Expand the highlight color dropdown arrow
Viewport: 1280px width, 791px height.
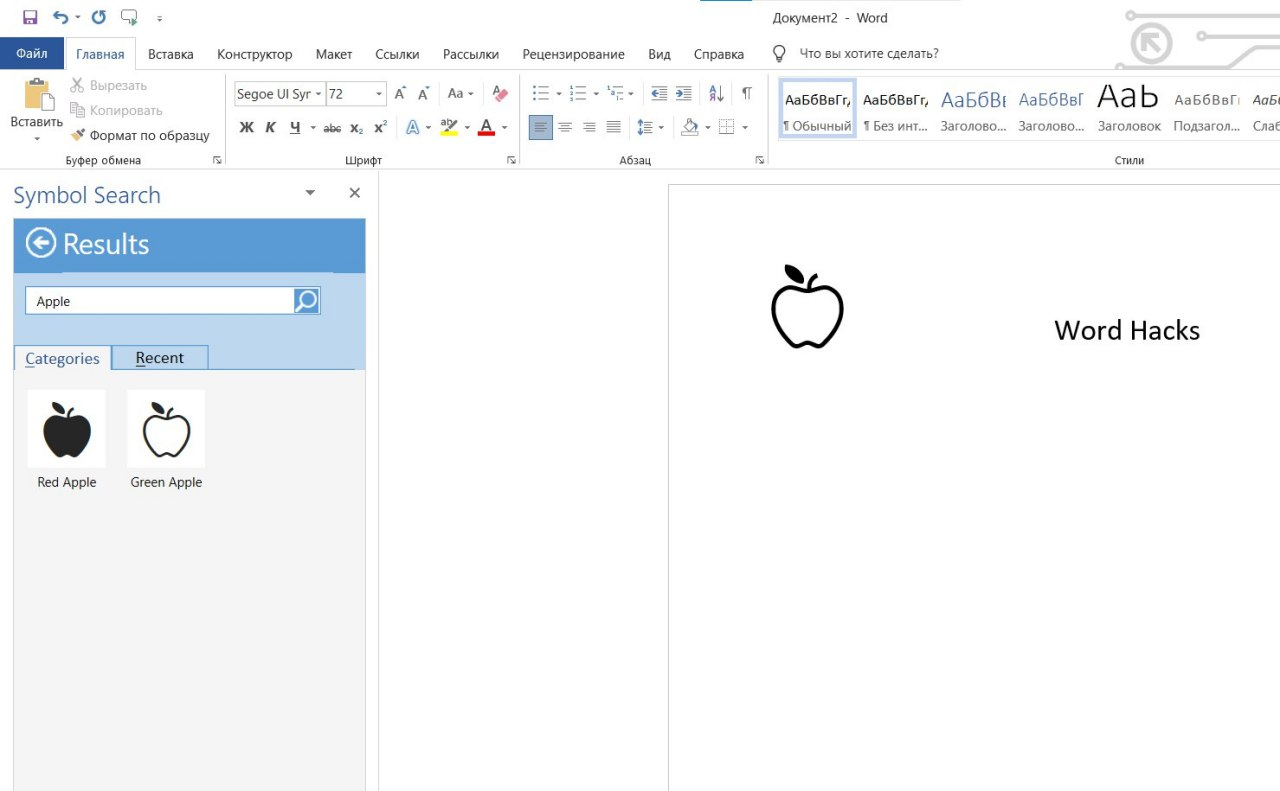(467, 128)
